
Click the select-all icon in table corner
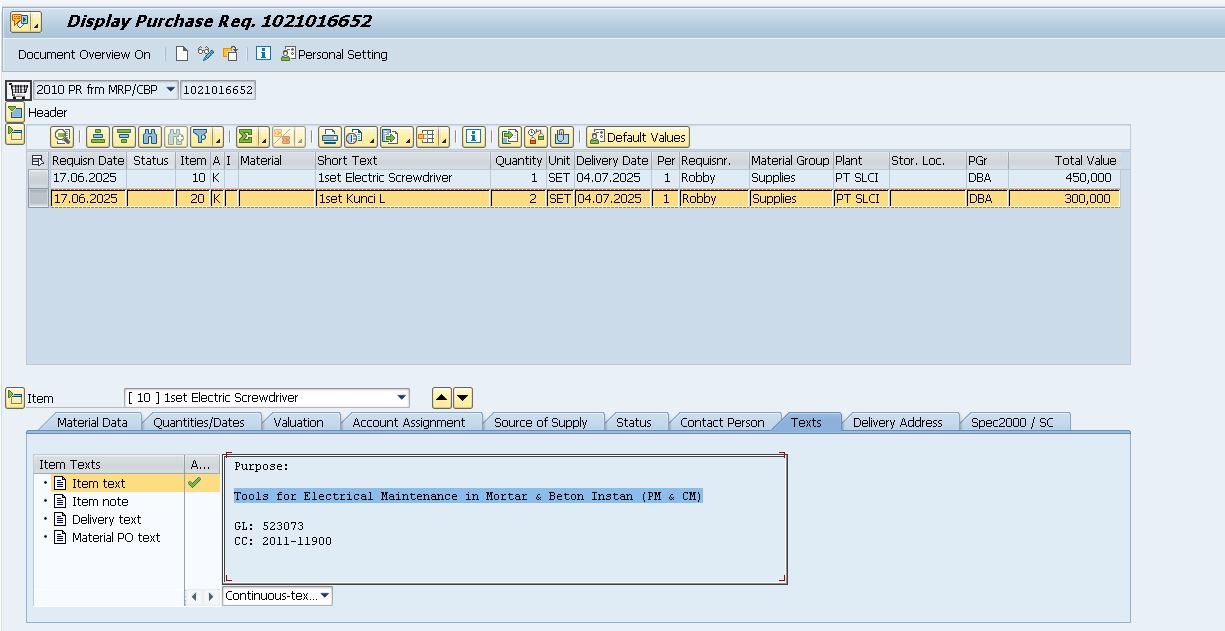[38, 160]
